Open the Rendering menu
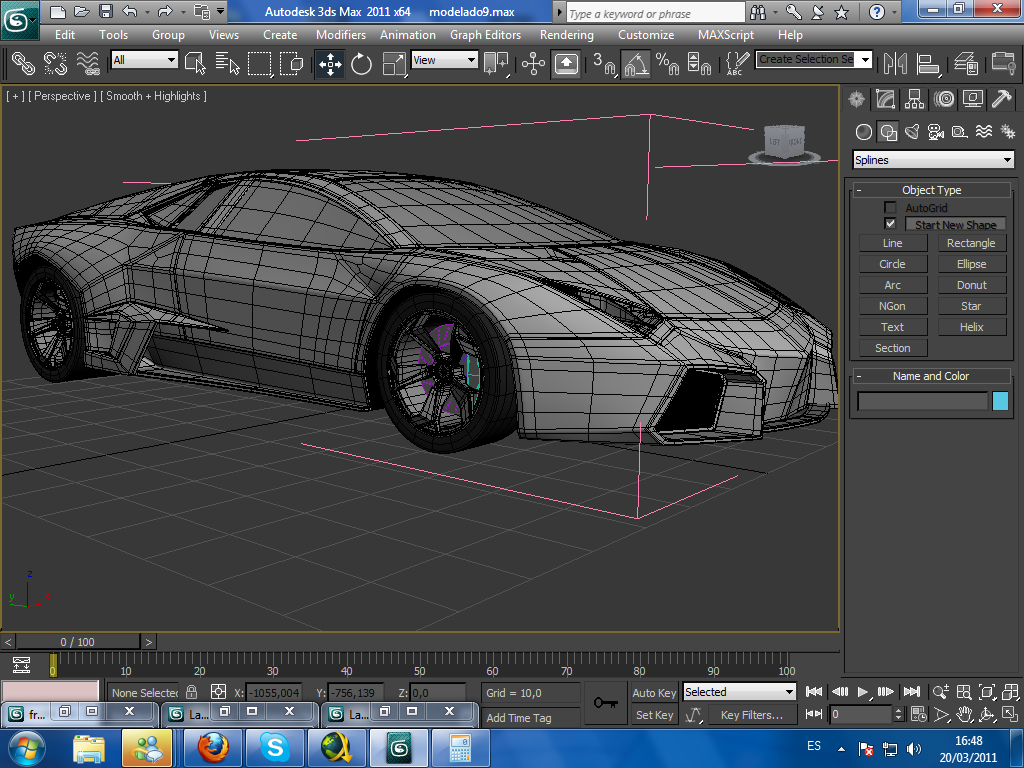The height and width of the screenshot is (768, 1024). coord(566,34)
